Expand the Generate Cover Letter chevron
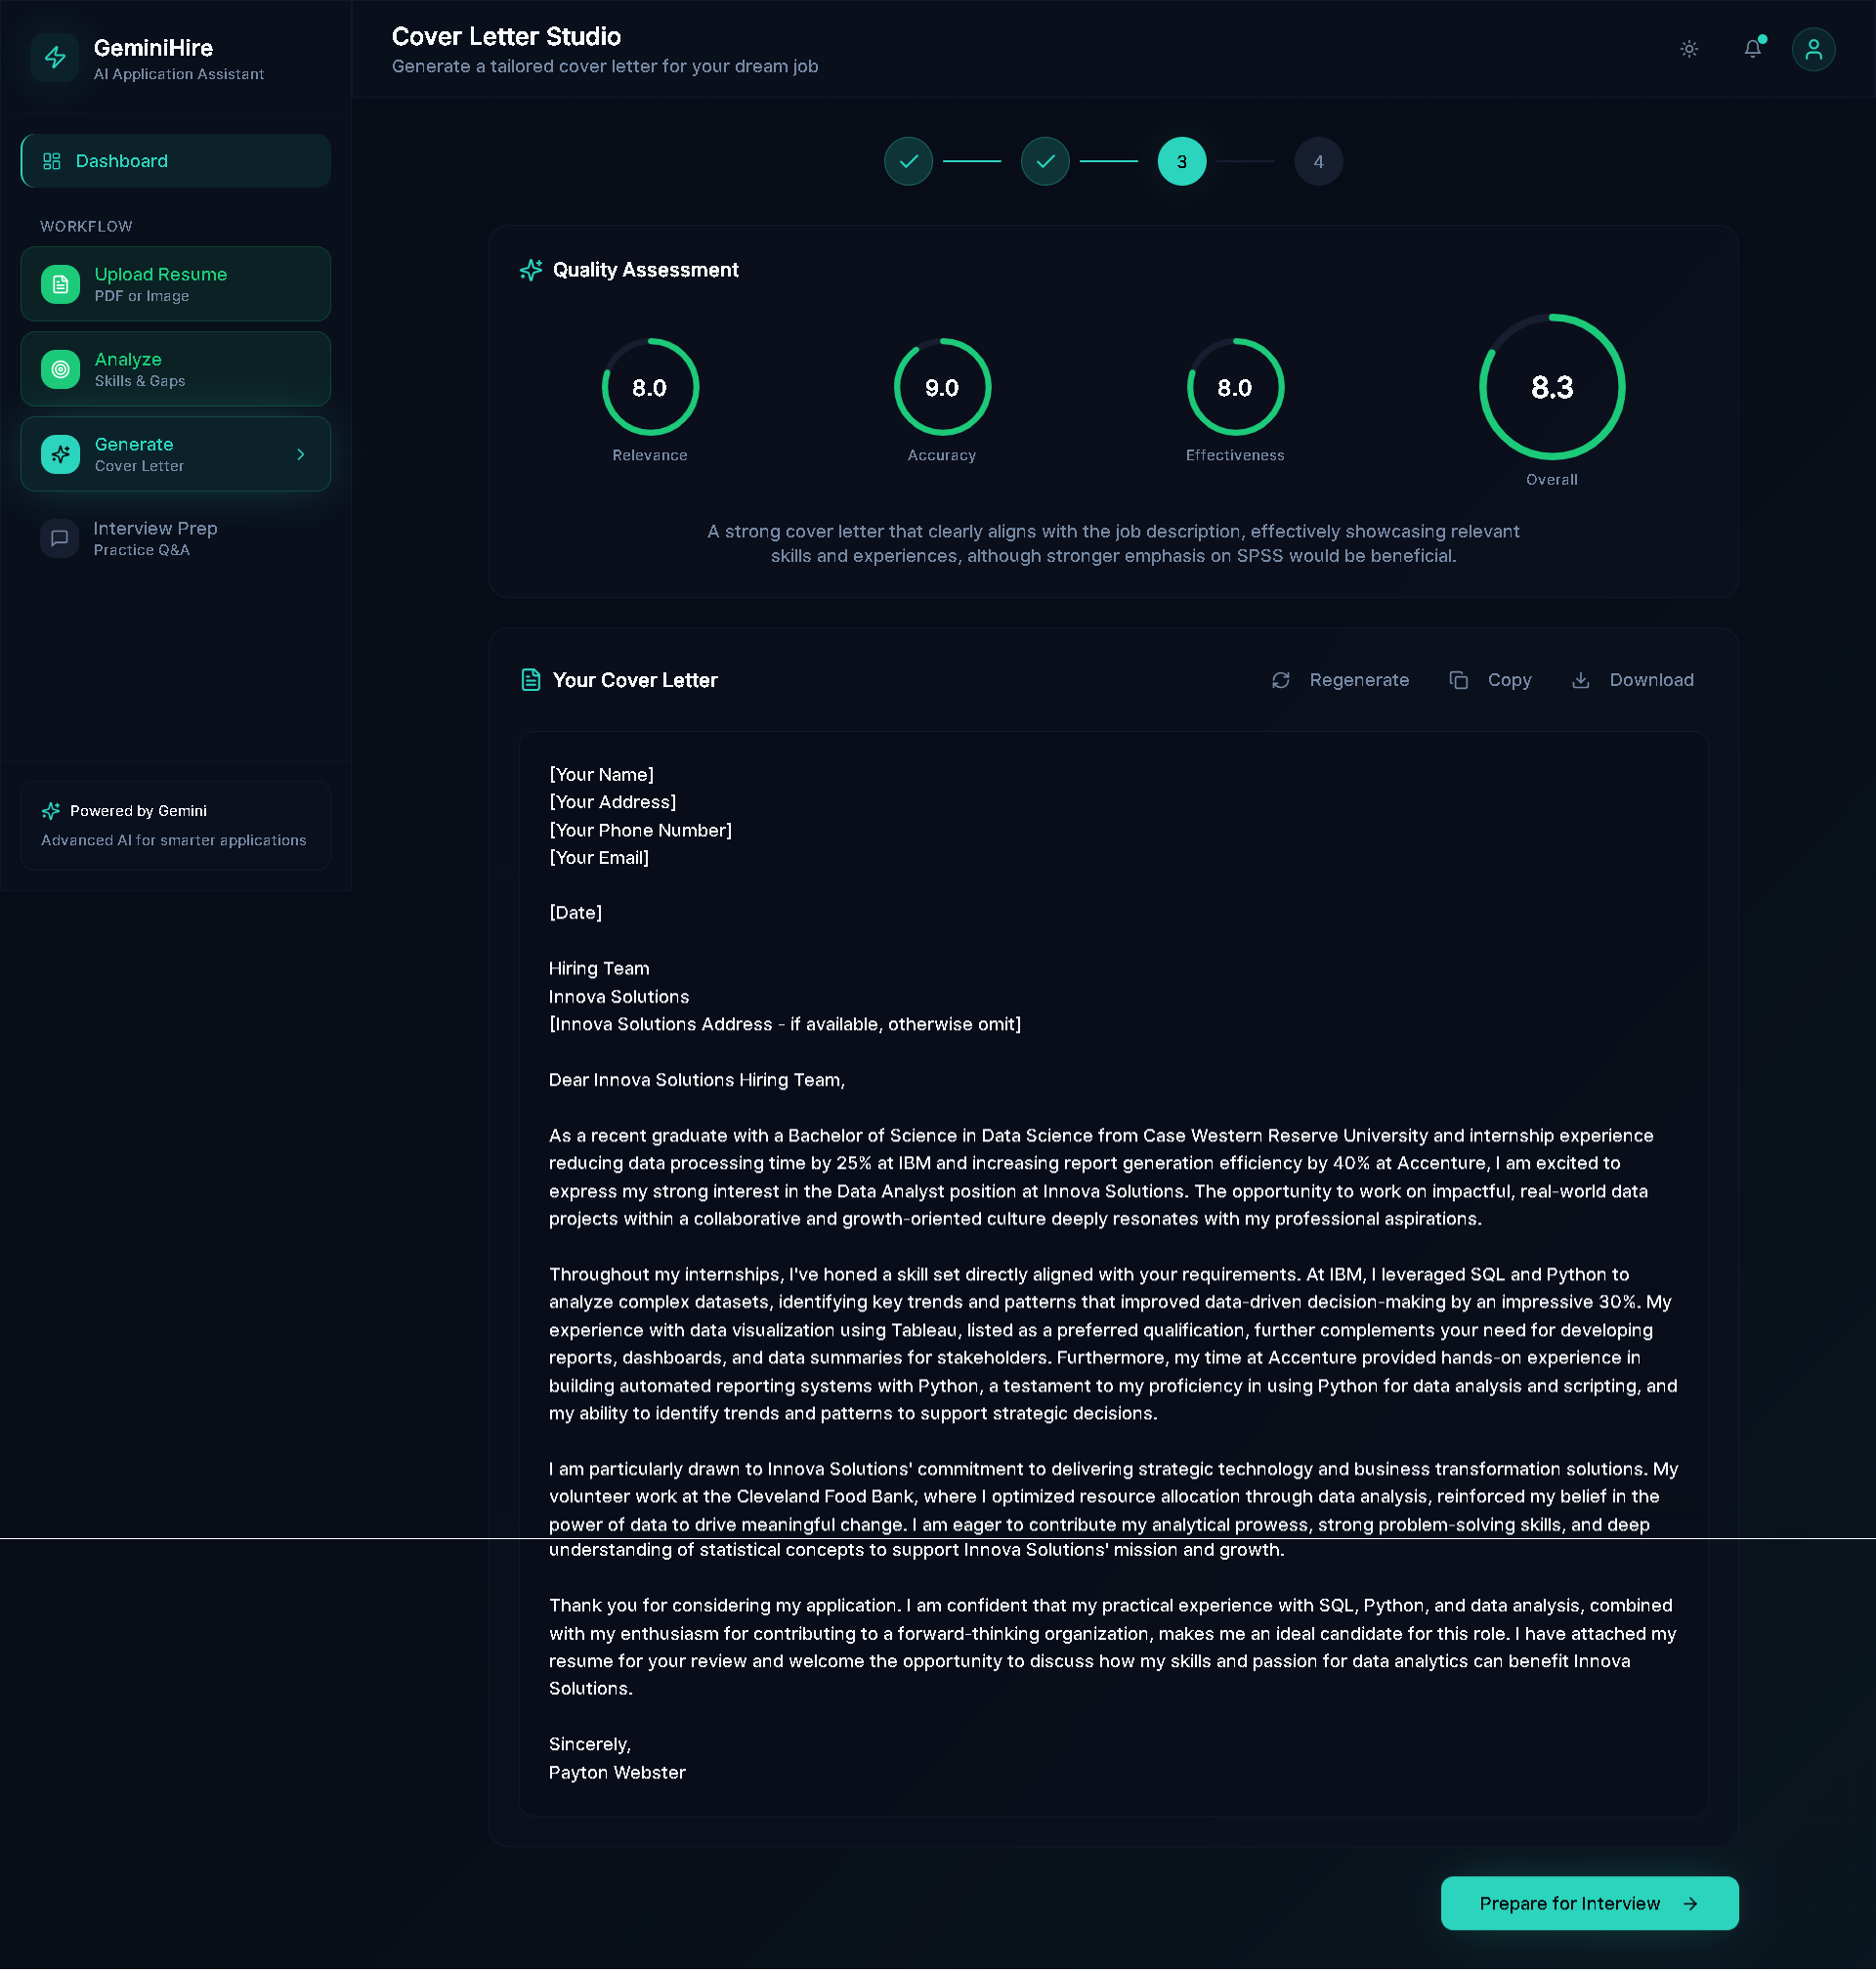 click(301, 455)
